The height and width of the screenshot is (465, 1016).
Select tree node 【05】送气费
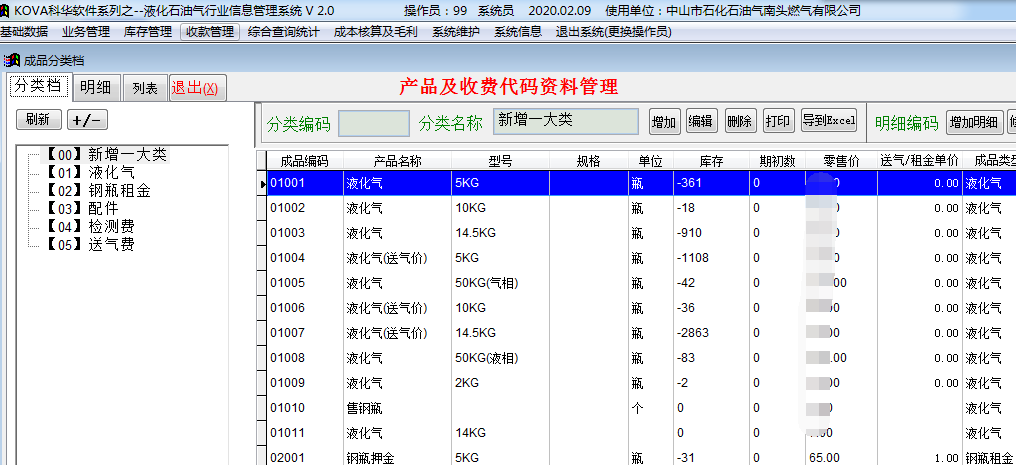pos(90,245)
